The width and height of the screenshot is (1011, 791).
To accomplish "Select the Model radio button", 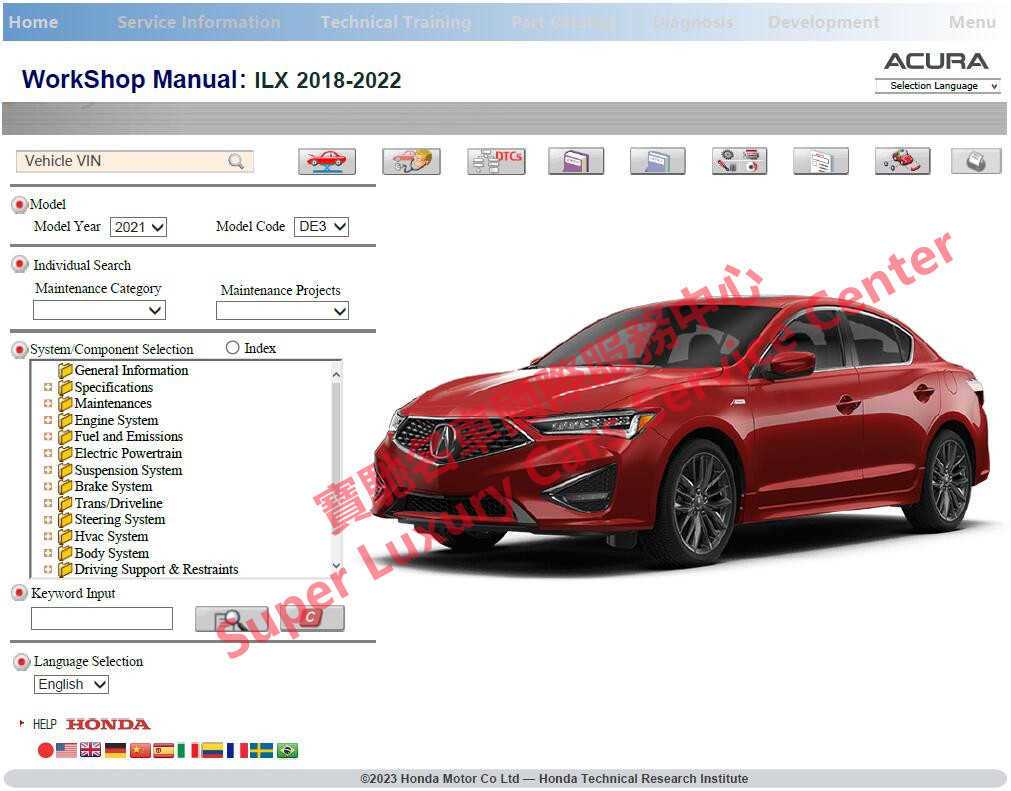I will pos(19,205).
